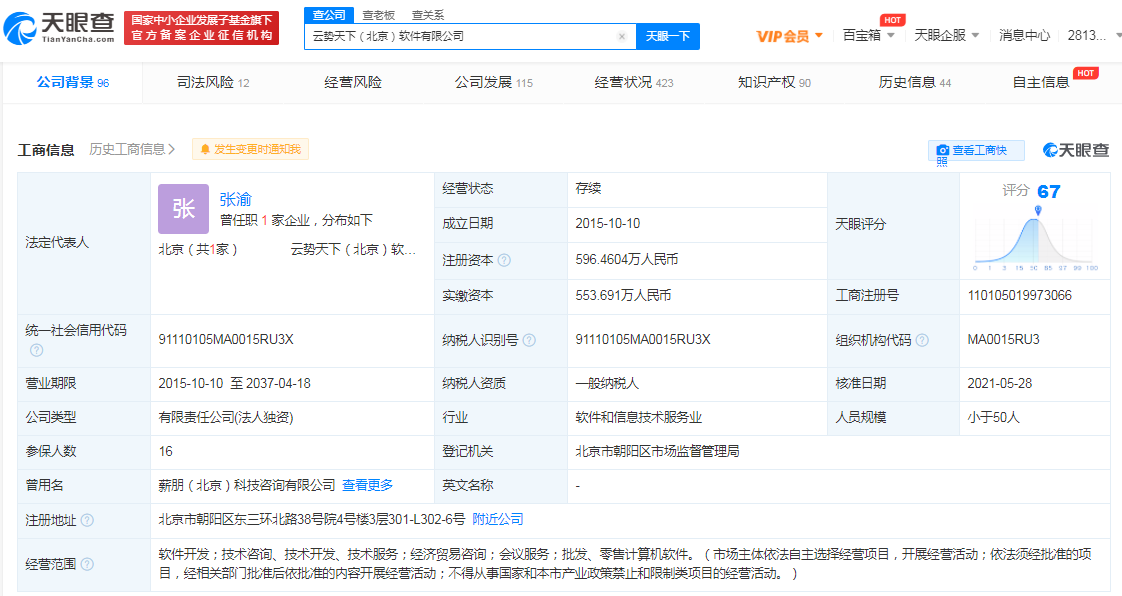The width and height of the screenshot is (1122, 596).
Task: Switch to the 查公司 search tab
Action: [x=329, y=15]
